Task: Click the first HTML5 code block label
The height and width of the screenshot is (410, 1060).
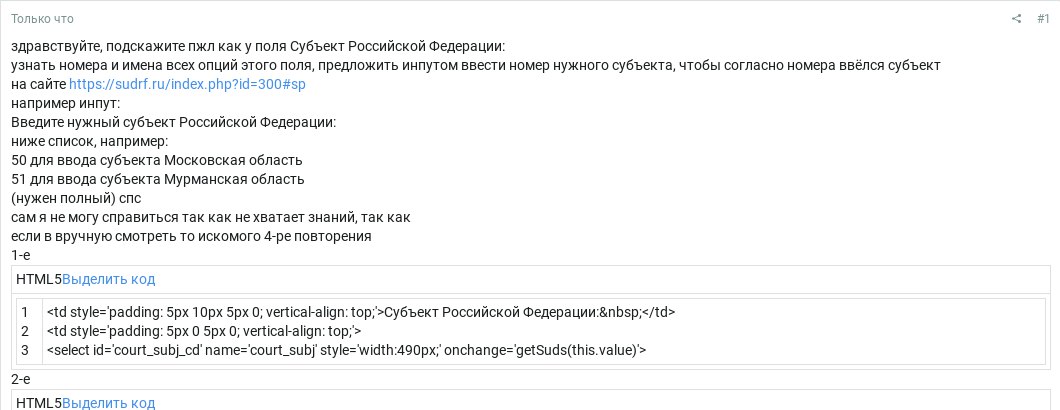Action: 39,279
